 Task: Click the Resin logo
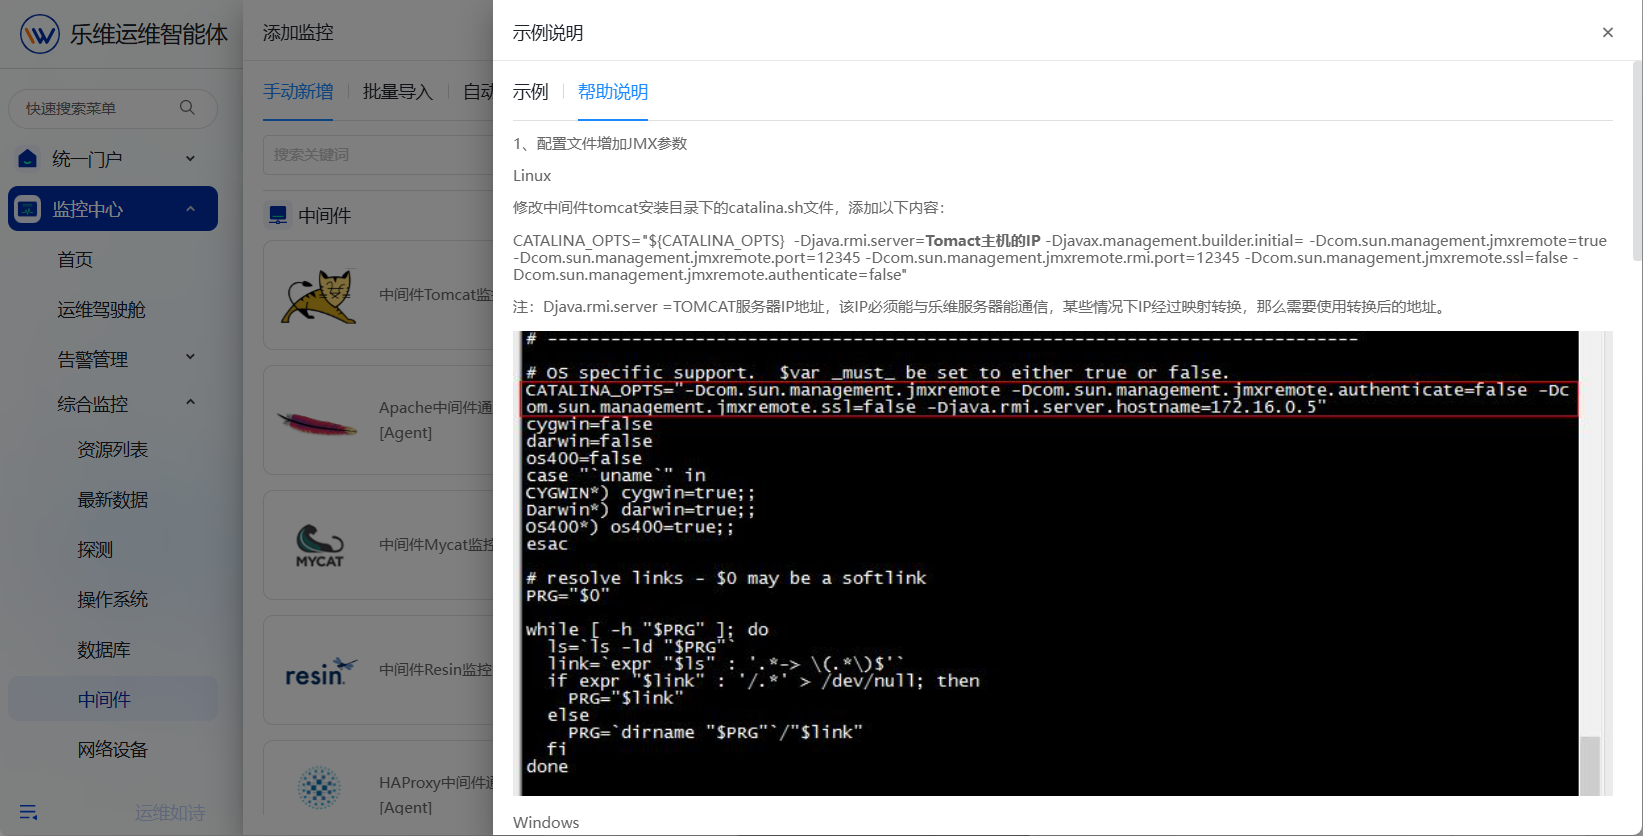click(320, 672)
